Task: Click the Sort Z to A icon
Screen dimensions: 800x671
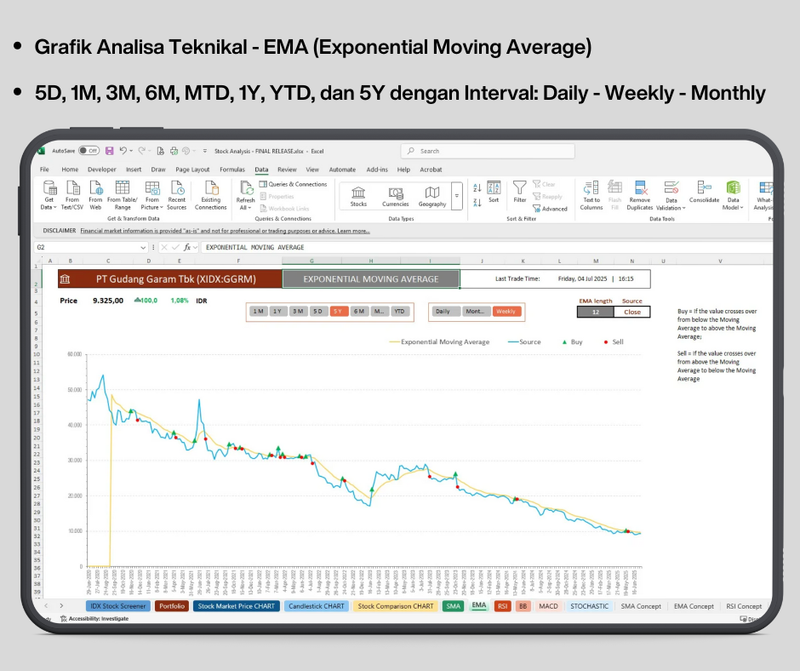Action: tap(477, 203)
